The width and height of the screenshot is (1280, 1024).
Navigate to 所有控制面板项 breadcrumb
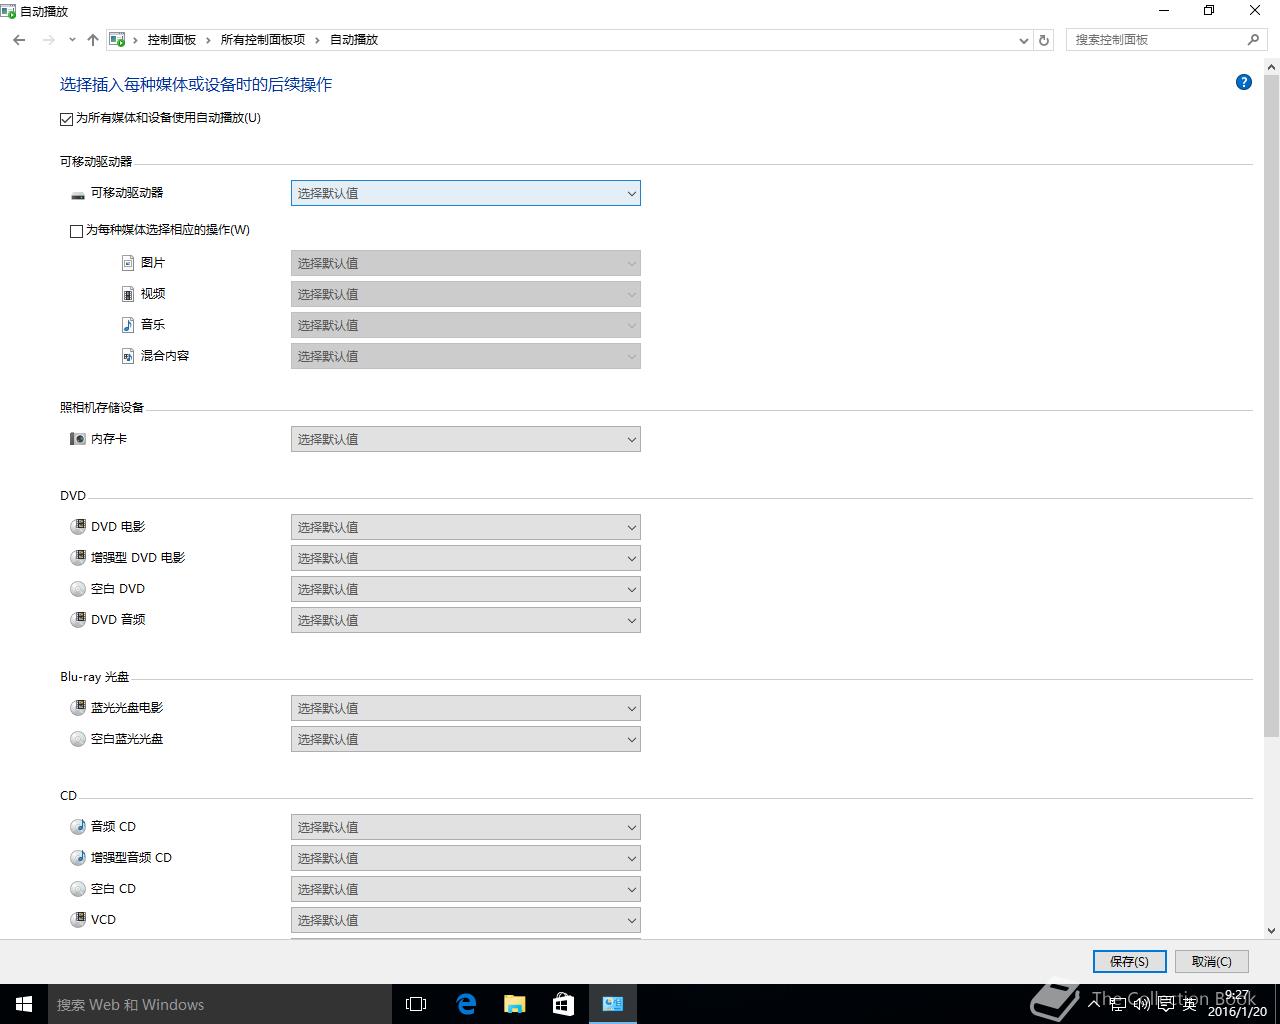[x=263, y=40]
